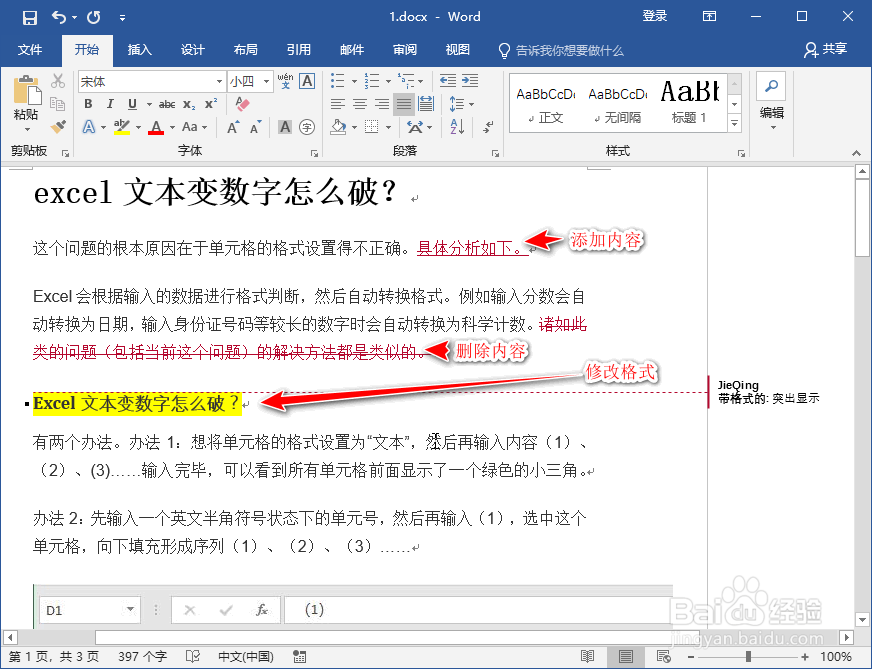Open the underline style dropdown arrow

pos(149,104)
